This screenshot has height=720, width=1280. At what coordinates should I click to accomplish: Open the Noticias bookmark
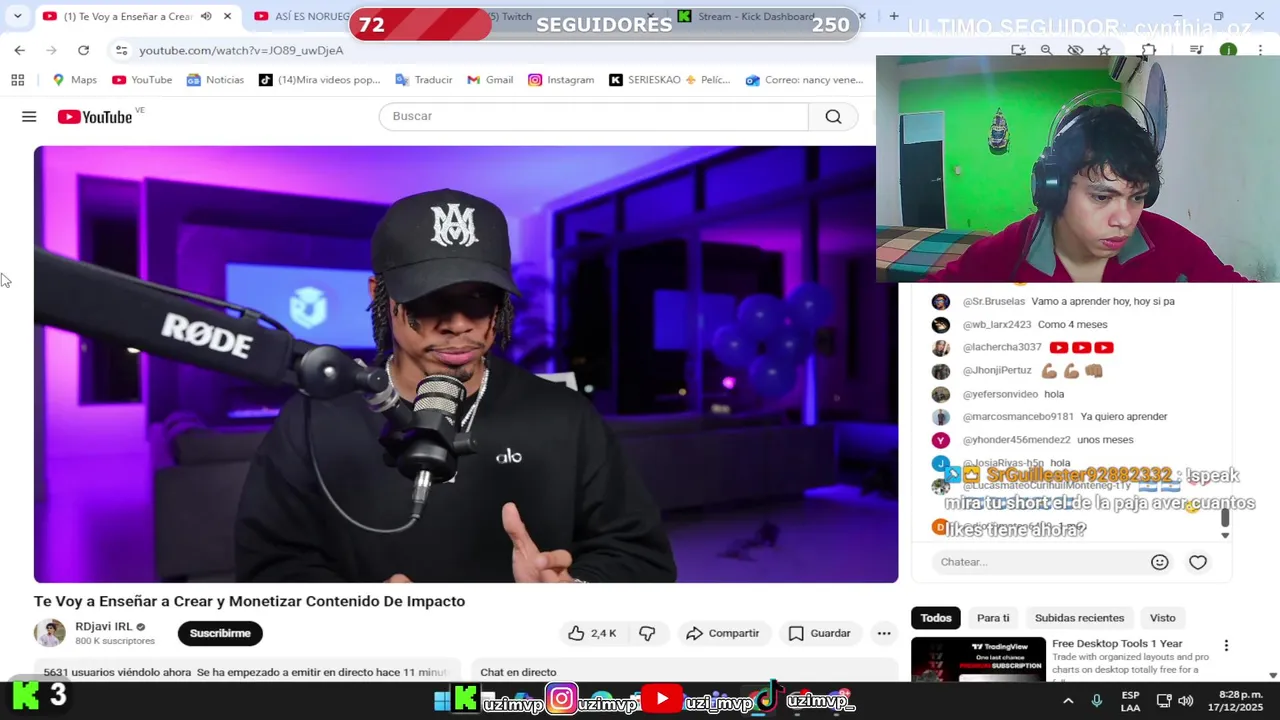click(x=214, y=80)
